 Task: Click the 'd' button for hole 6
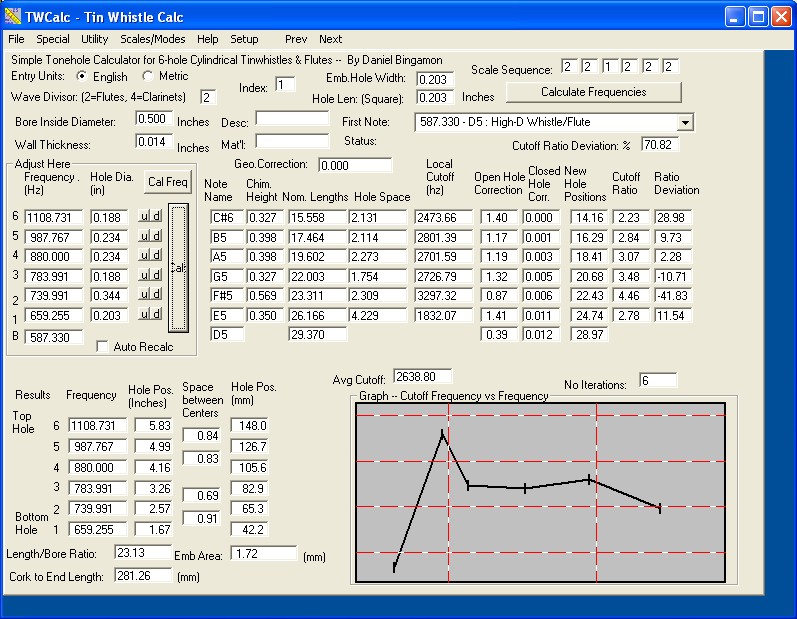point(155,217)
